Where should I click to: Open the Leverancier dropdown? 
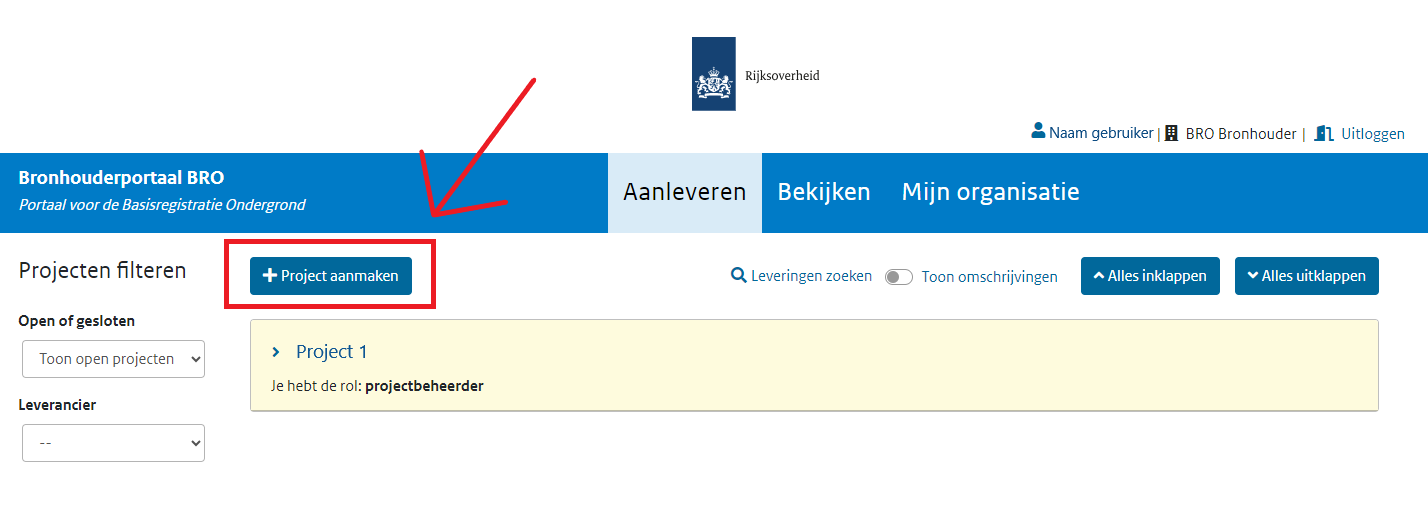point(113,443)
